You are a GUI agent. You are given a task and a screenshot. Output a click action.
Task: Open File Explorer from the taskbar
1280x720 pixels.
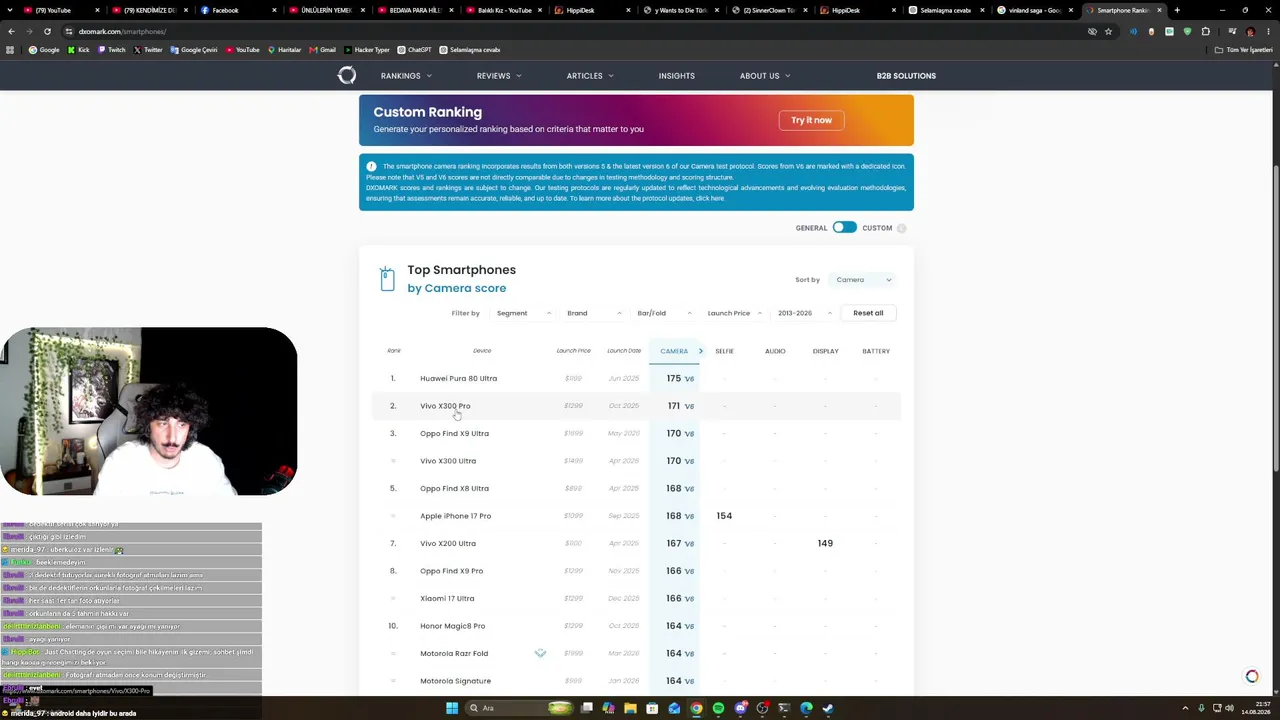630,708
